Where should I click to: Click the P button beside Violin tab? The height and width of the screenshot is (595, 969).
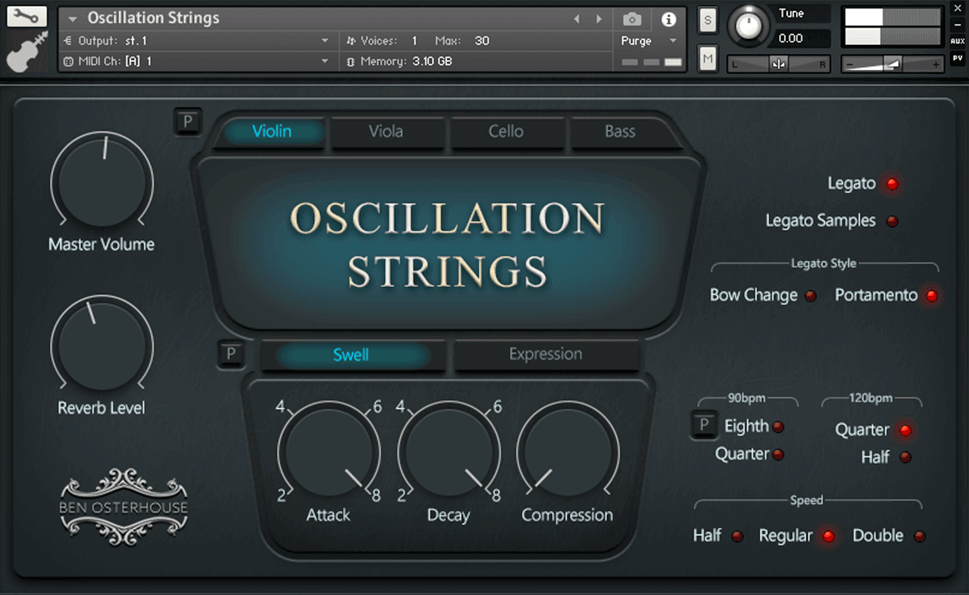pyautogui.click(x=188, y=122)
